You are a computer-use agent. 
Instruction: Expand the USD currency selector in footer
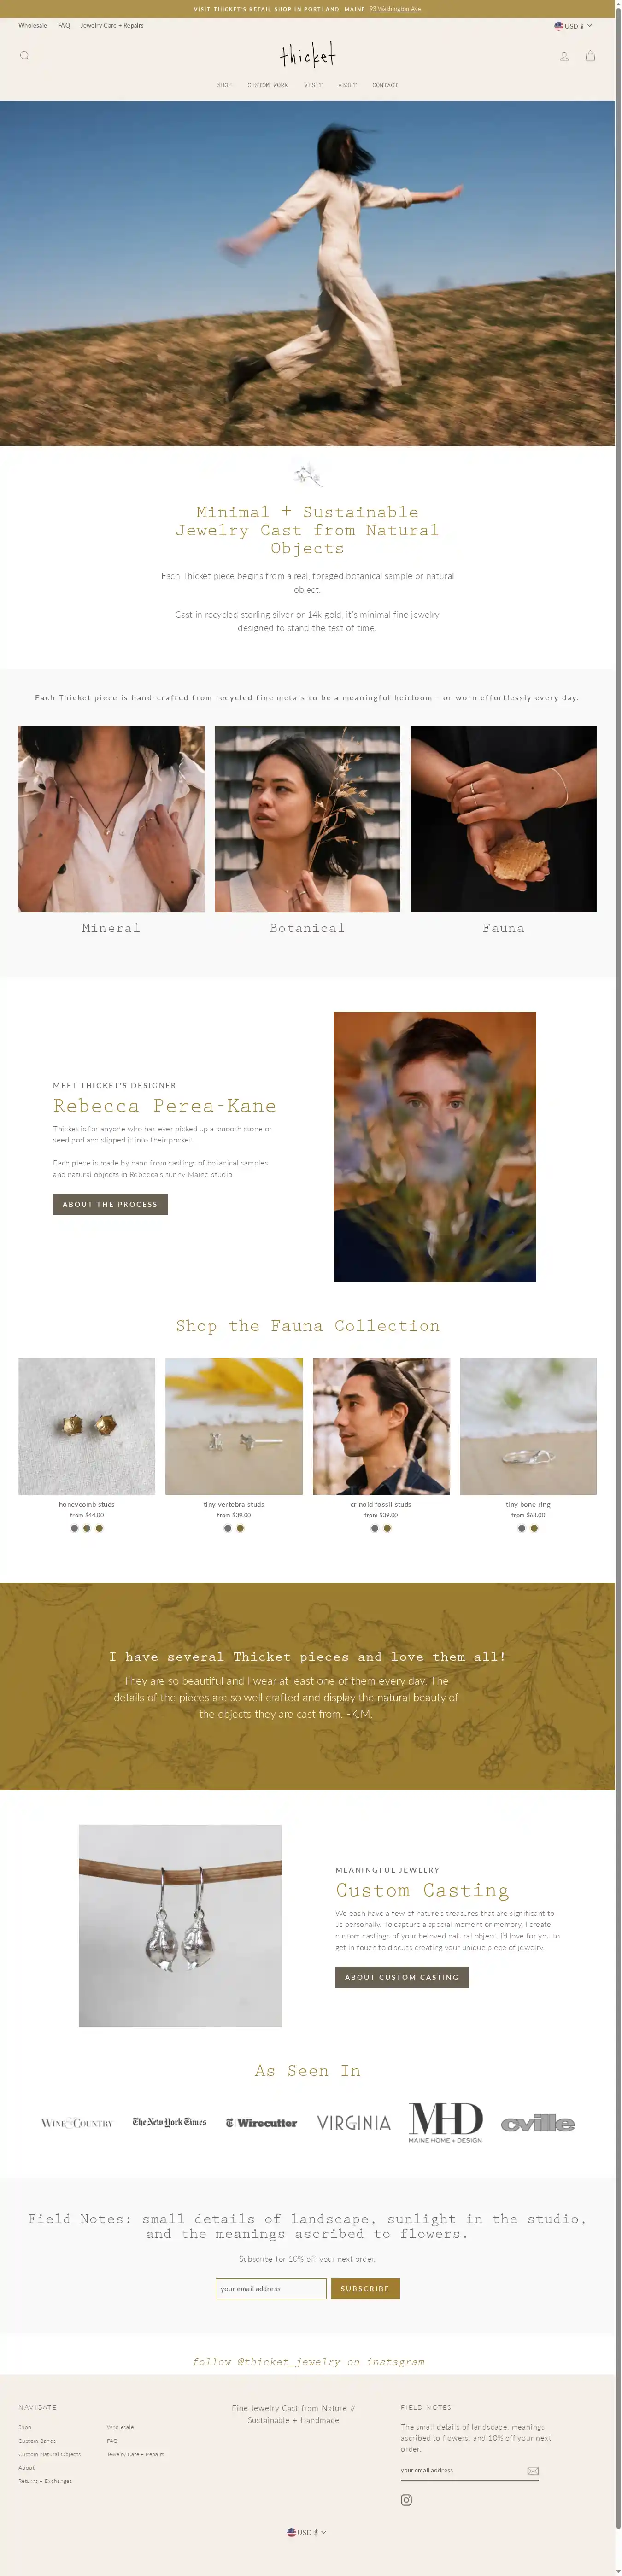pyautogui.click(x=307, y=2532)
